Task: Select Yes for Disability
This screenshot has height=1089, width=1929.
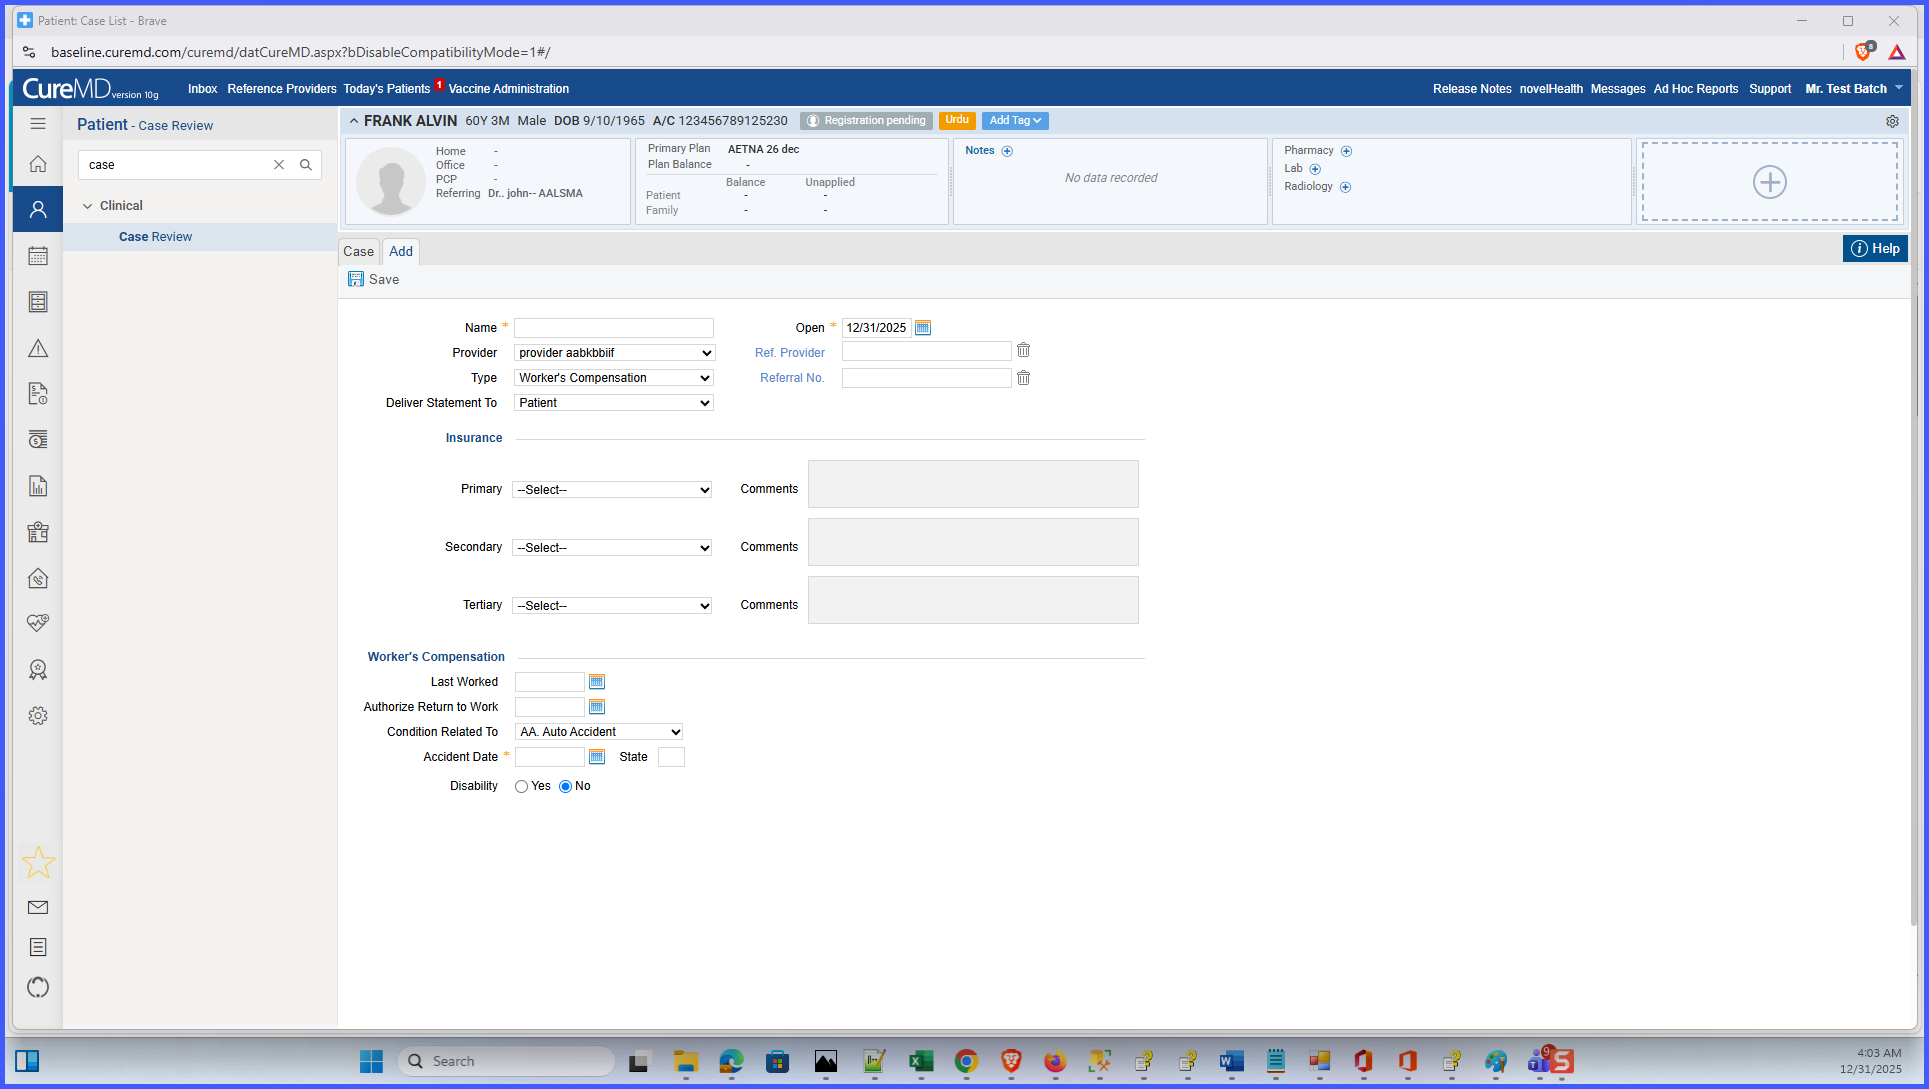Action: point(521,786)
